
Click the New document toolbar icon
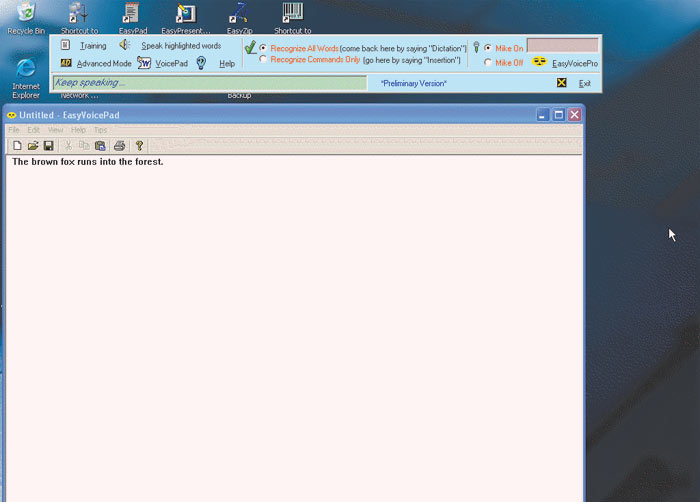[17, 146]
